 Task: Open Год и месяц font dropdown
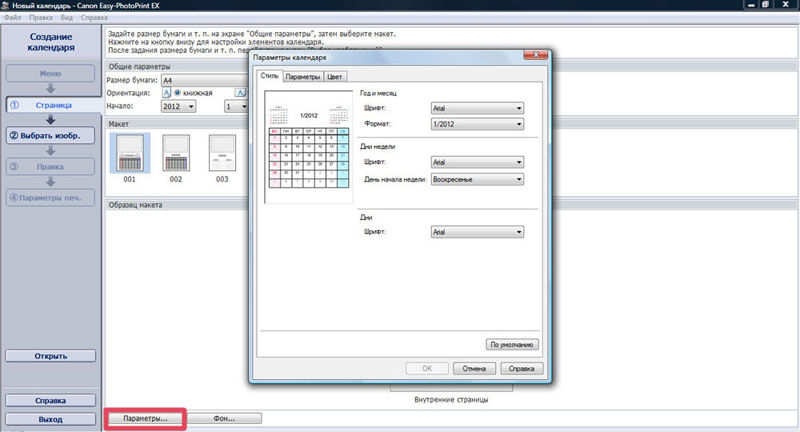pyautogui.click(x=477, y=108)
